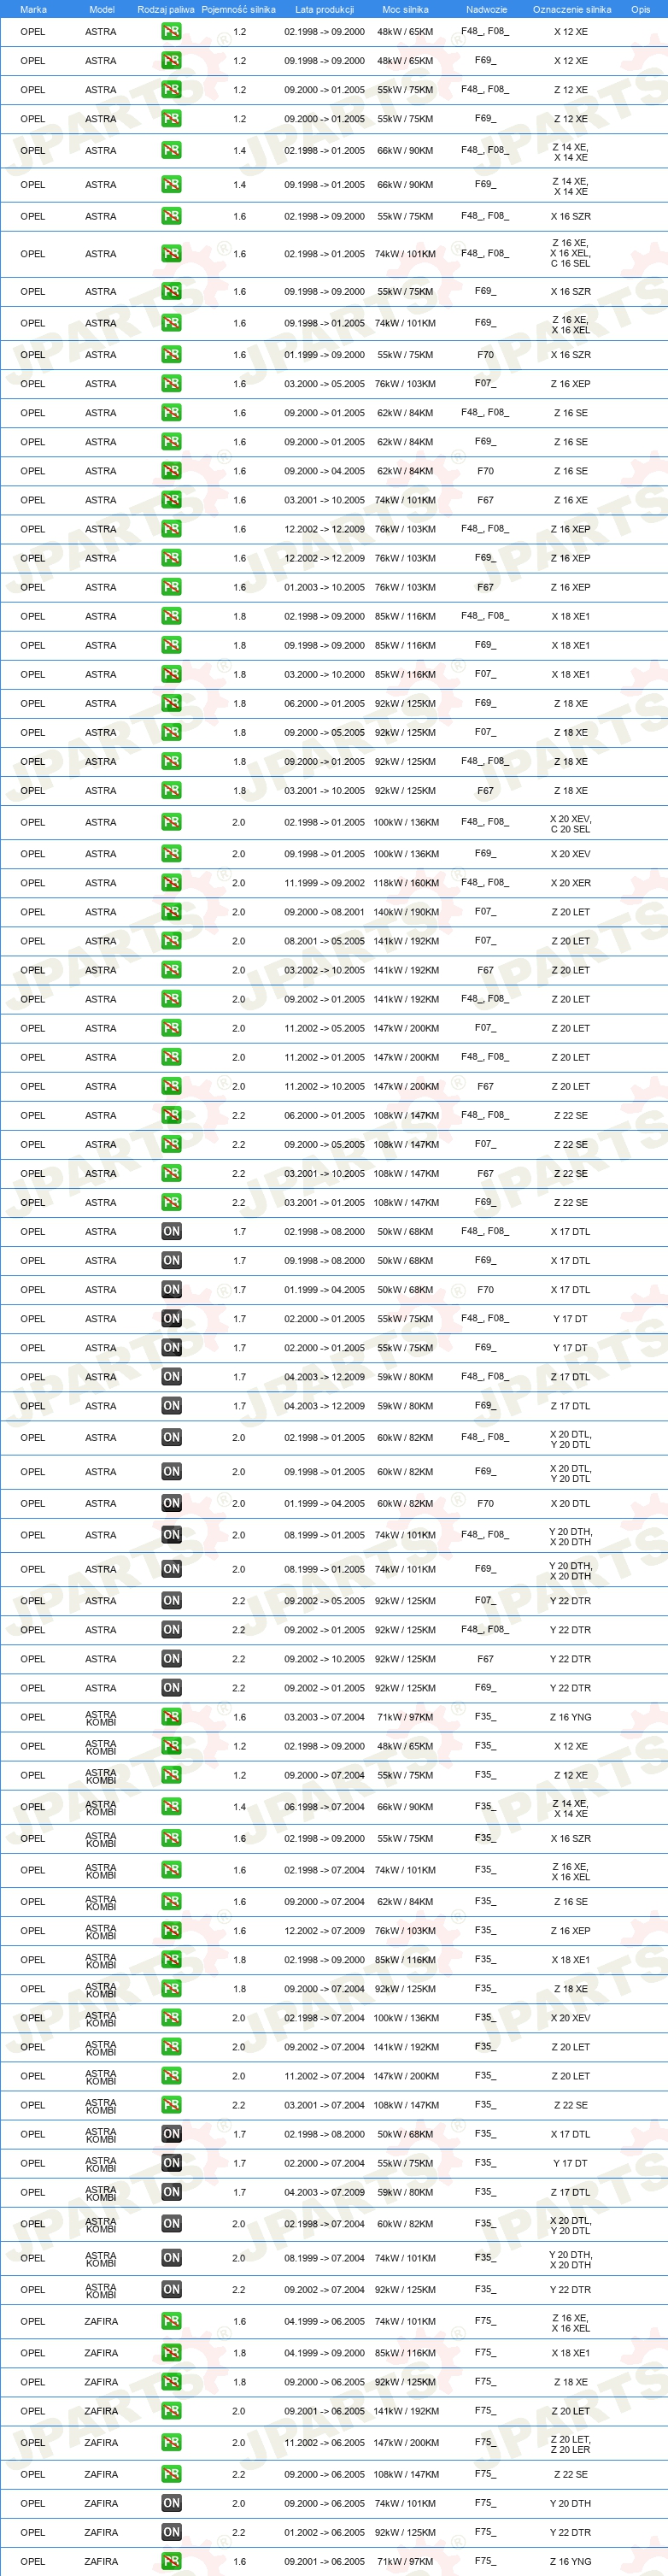668x2576 pixels.
Task: Click the 118kW / 160KM power cell
Action: click(x=405, y=883)
